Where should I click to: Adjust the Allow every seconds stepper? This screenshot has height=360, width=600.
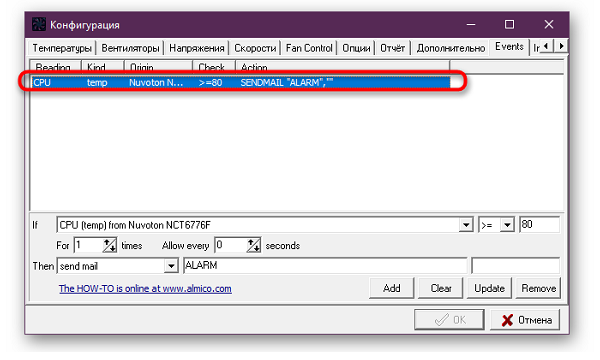[x=253, y=245]
